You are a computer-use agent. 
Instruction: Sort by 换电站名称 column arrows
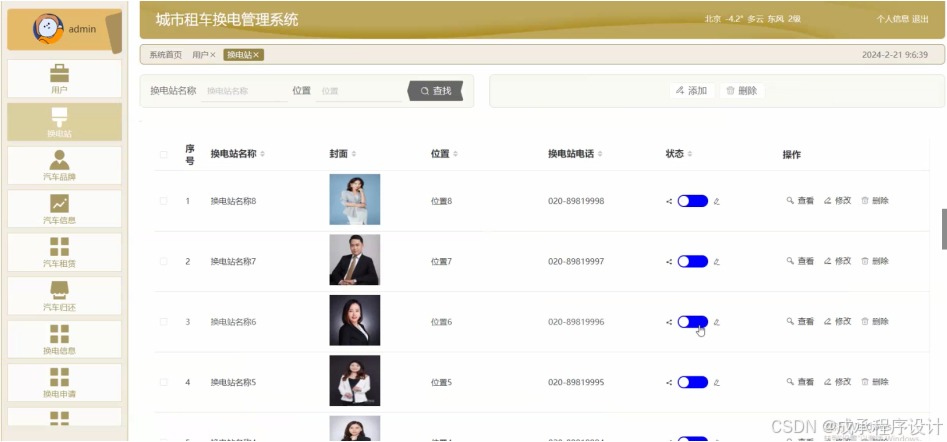(262, 155)
